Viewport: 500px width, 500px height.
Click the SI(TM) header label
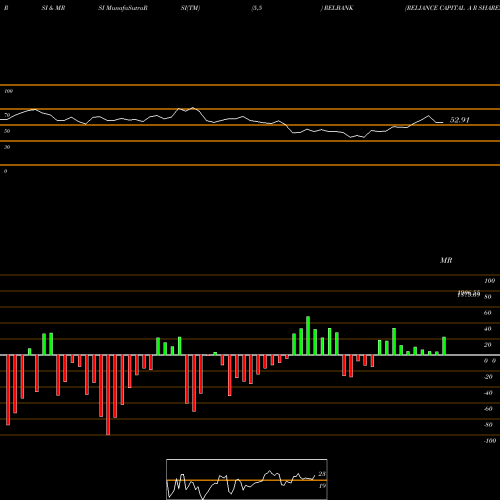coord(190,8)
